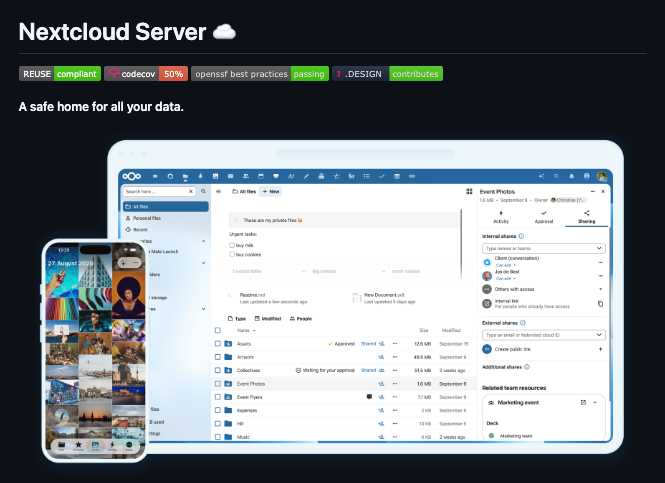This screenshot has height=483, width=665.
Task: Open the Contacts app icon in the top bar
Action: [x=246, y=176]
